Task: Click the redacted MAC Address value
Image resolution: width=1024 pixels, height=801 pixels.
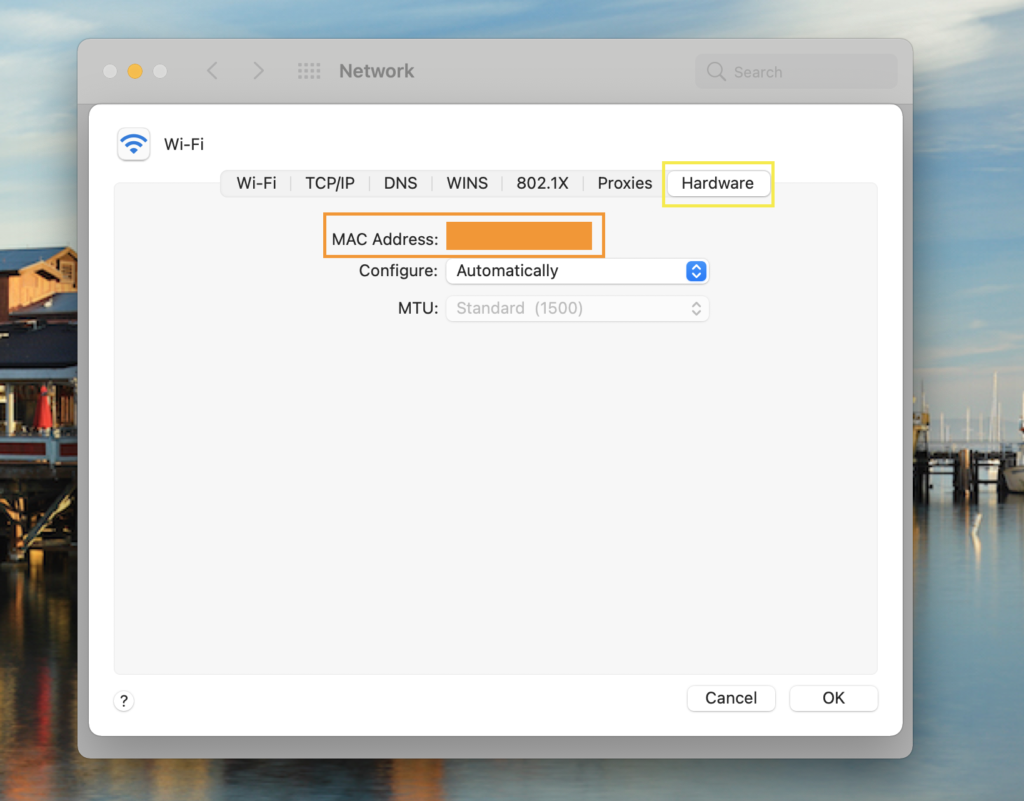Action: (519, 237)
